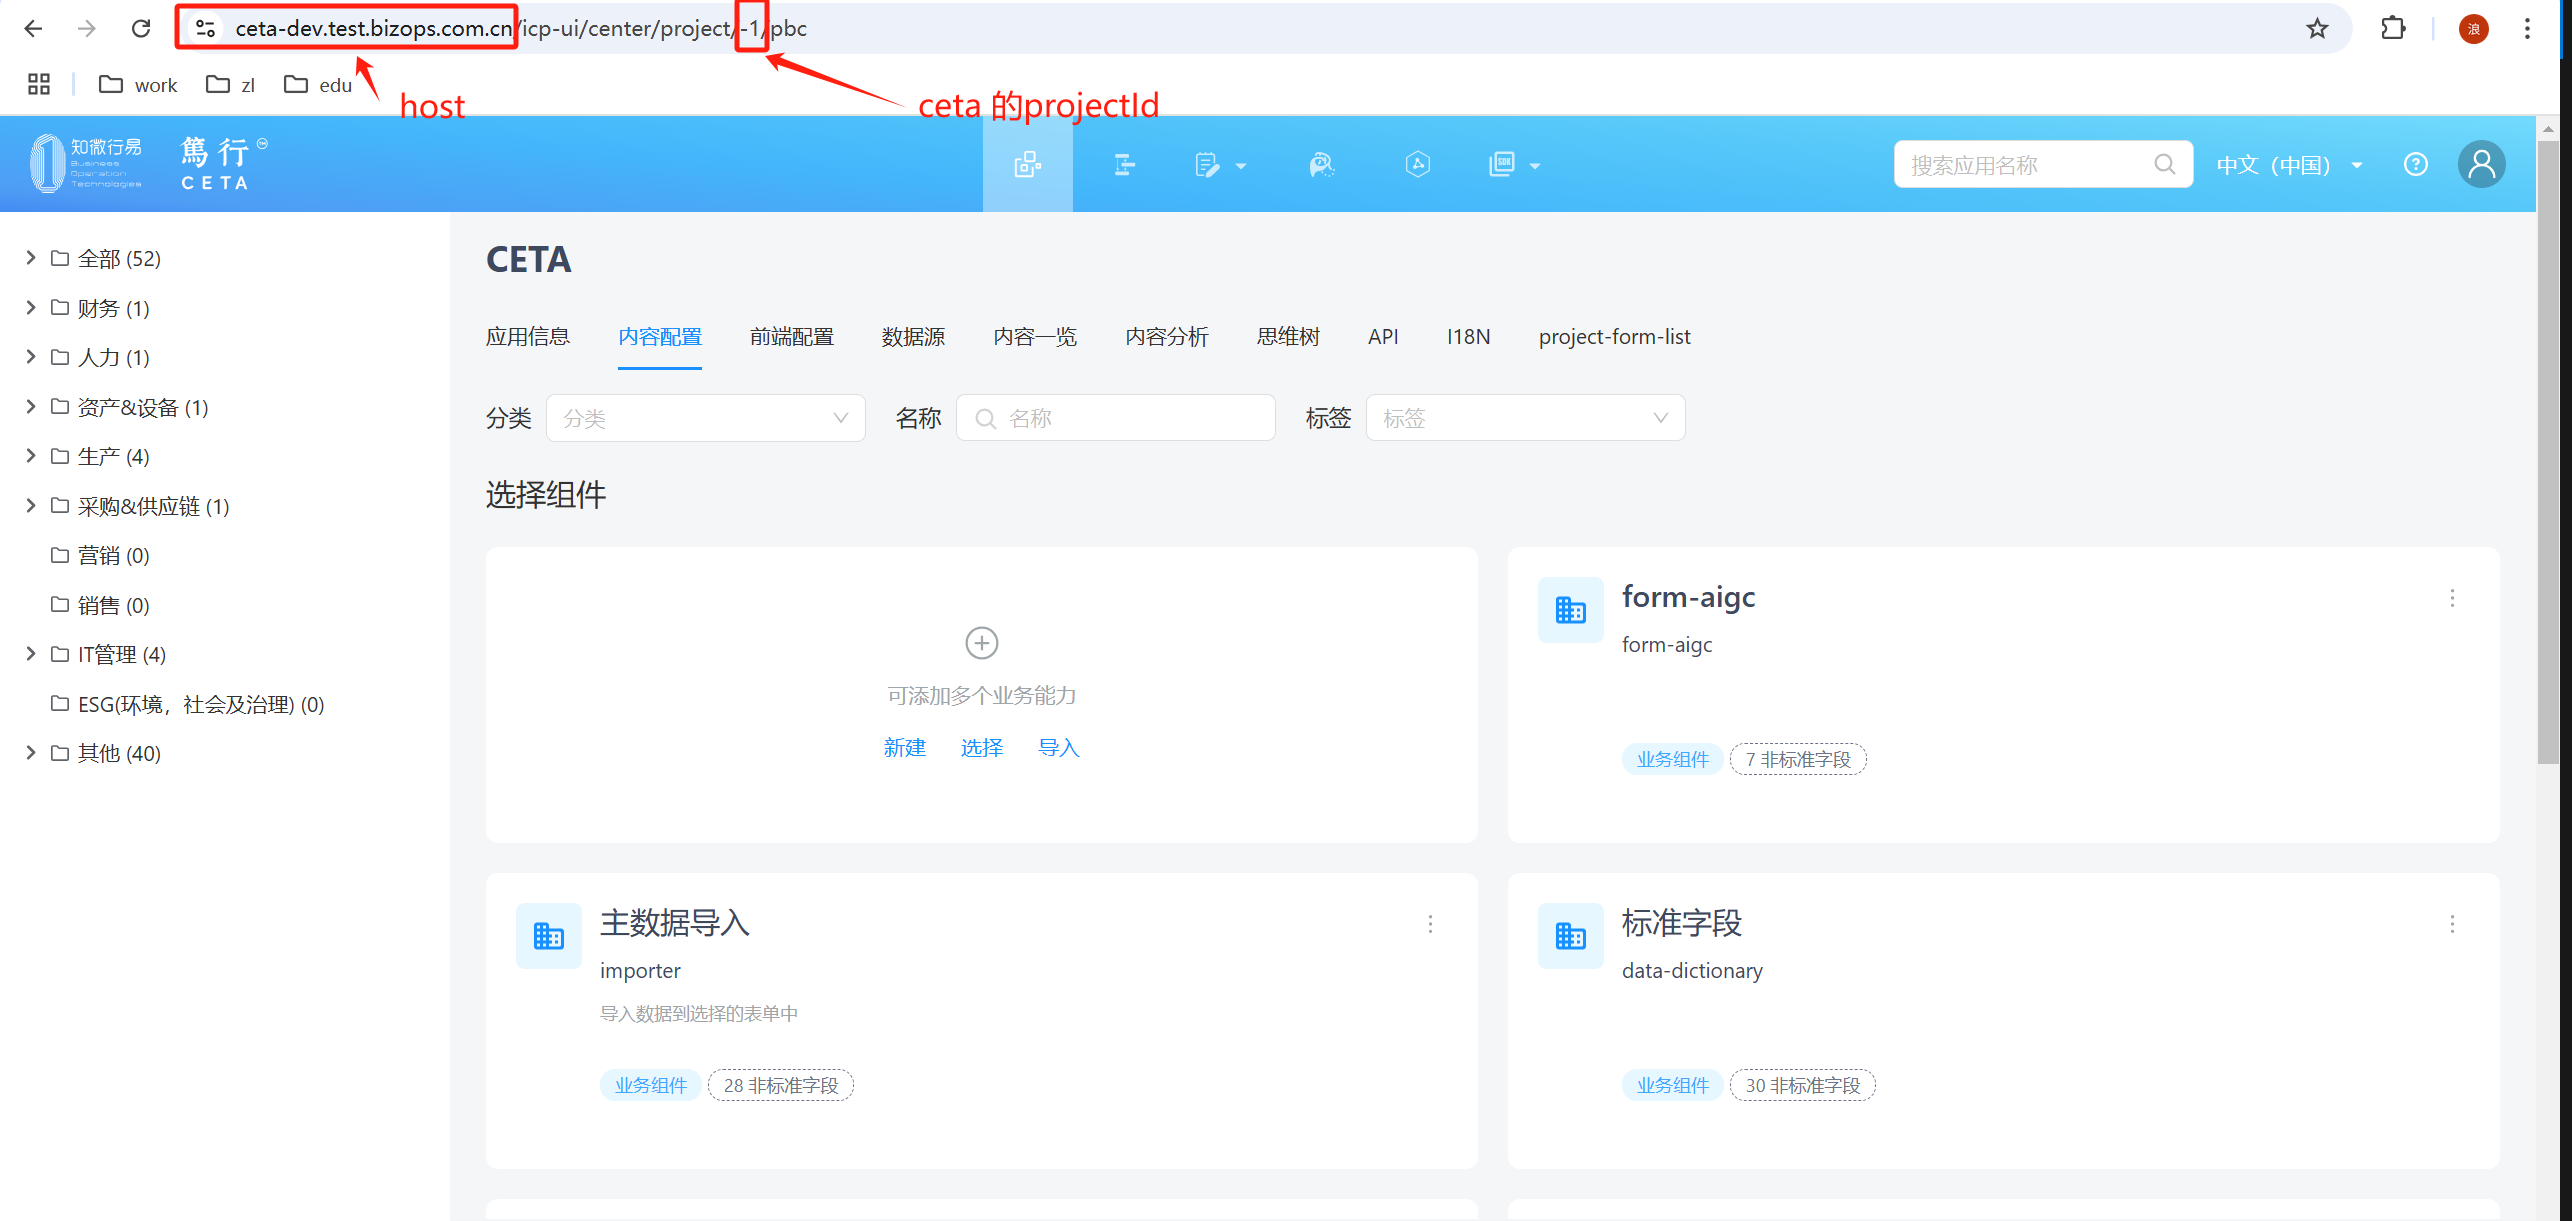Open the 标签 filter dropdown
The width and height of the screenshot is (2572, 1221).
tap(1526, 418)
